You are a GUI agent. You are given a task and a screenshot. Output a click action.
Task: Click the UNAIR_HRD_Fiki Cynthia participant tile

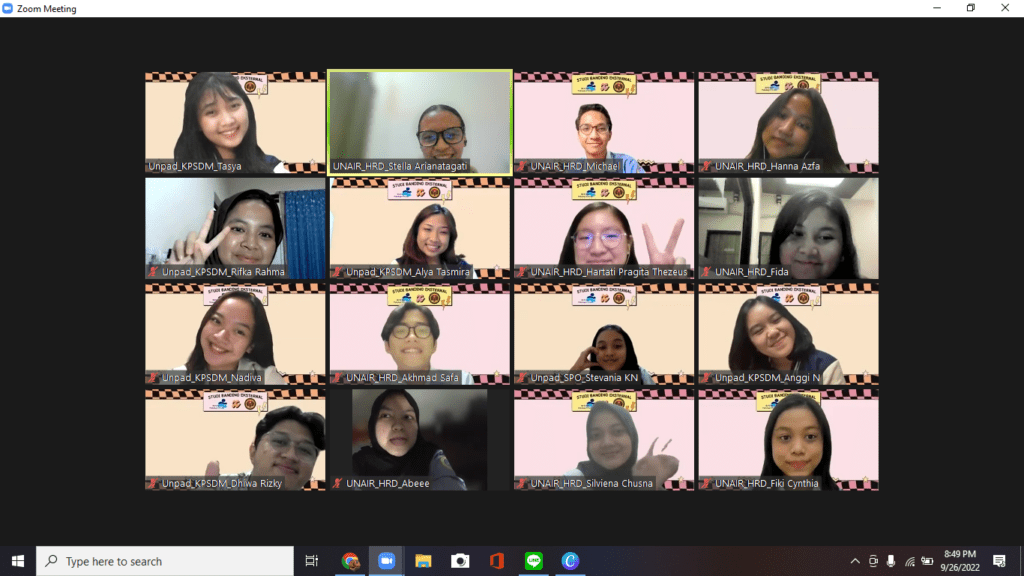click(x=788, y=439)
